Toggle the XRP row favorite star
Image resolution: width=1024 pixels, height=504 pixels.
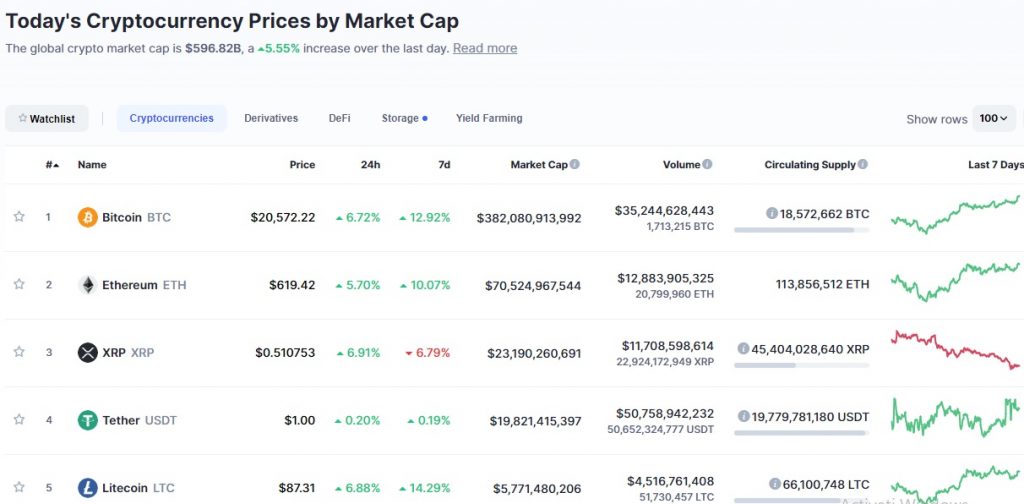pos(19,352)
